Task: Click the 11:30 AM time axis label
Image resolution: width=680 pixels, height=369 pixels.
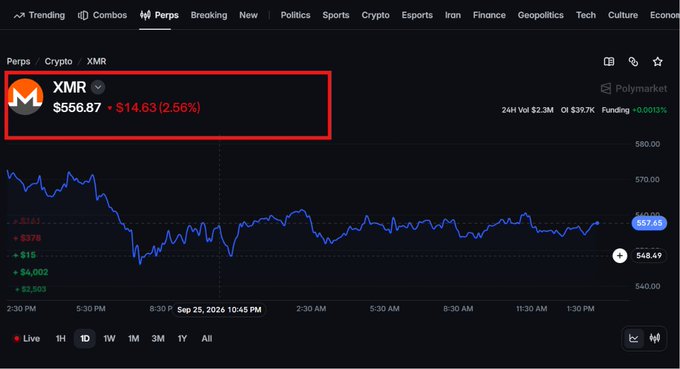Action: click(x=531, y=309)
